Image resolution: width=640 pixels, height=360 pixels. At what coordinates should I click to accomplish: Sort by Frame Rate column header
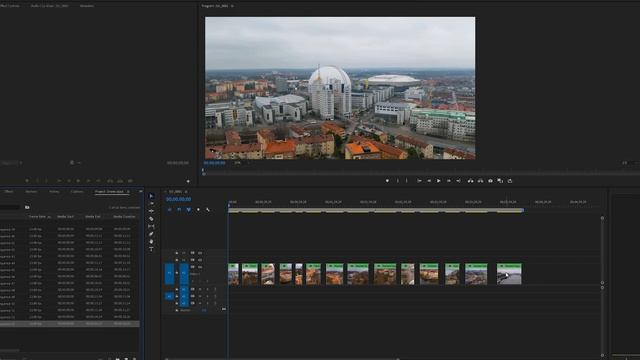click(x=40, y=217)
